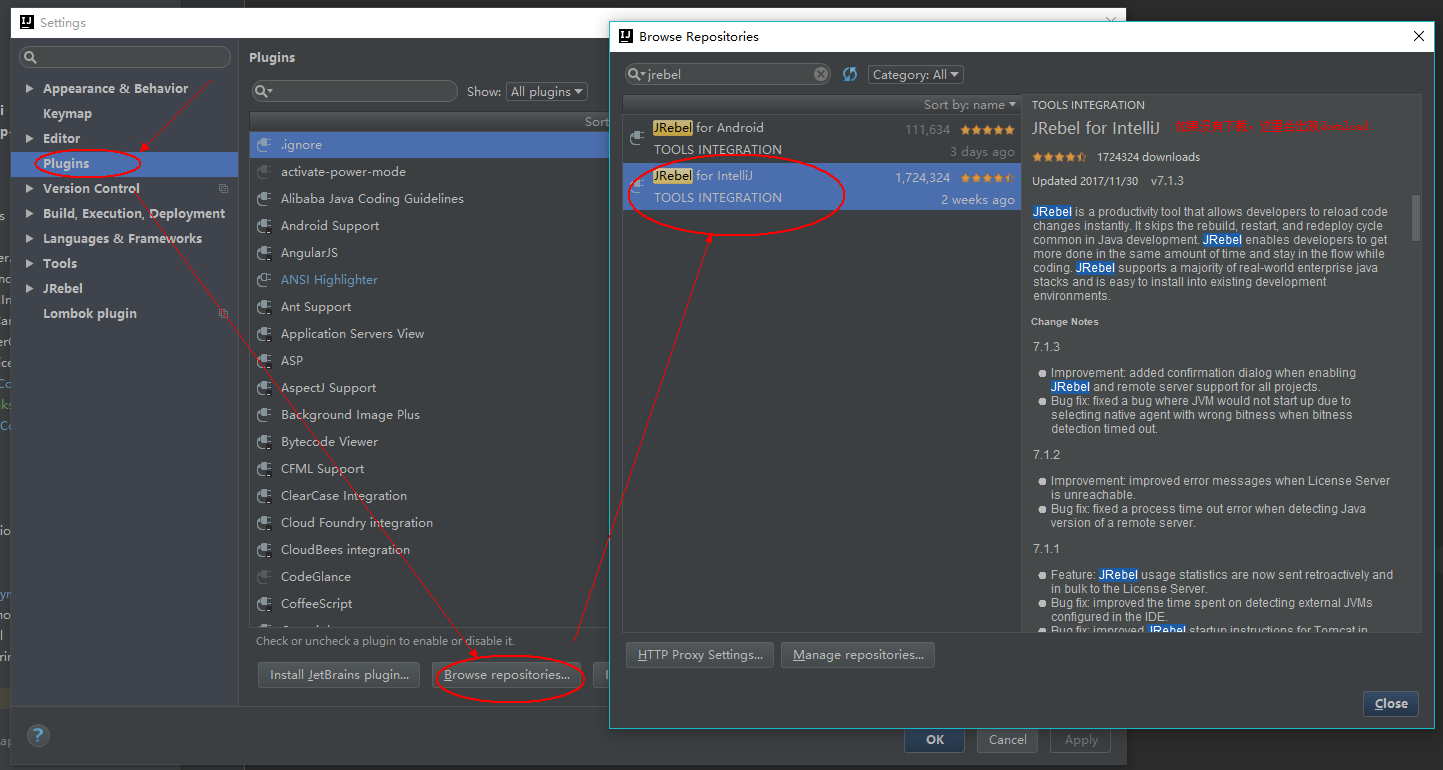Open the Category: All dropdown
Image resolution: width=1443 pixels, height=770 pixels.
click(915, 74)
